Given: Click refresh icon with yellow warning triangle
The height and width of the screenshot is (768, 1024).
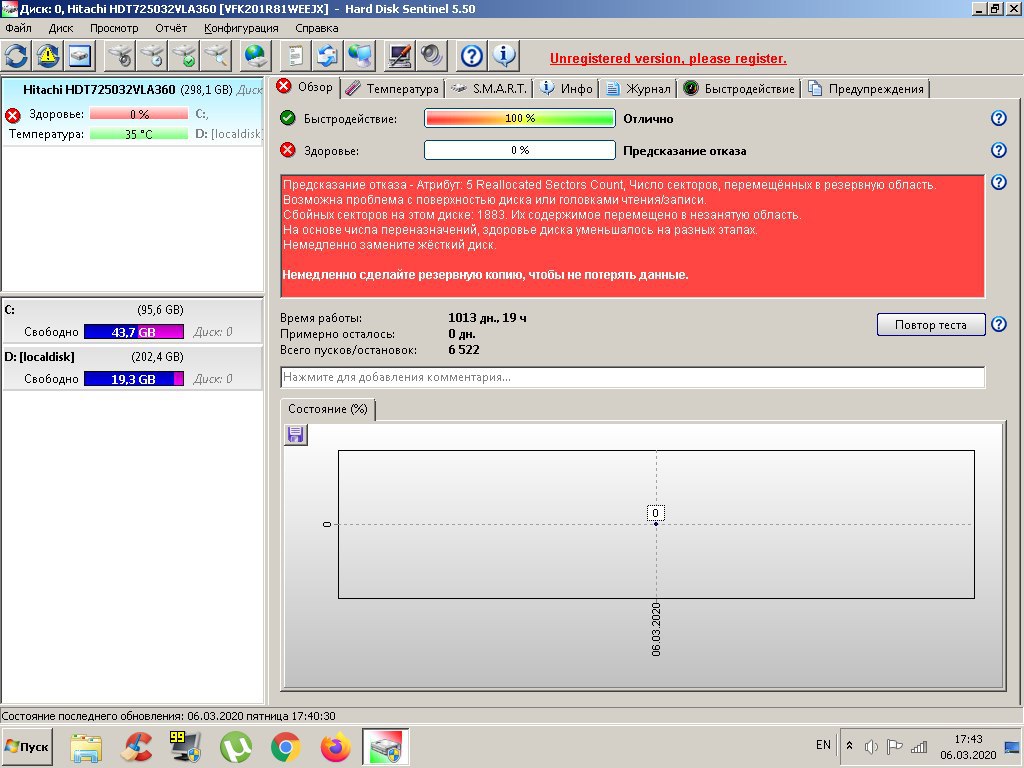Looking at the screenshot, I should click(48, 56).
